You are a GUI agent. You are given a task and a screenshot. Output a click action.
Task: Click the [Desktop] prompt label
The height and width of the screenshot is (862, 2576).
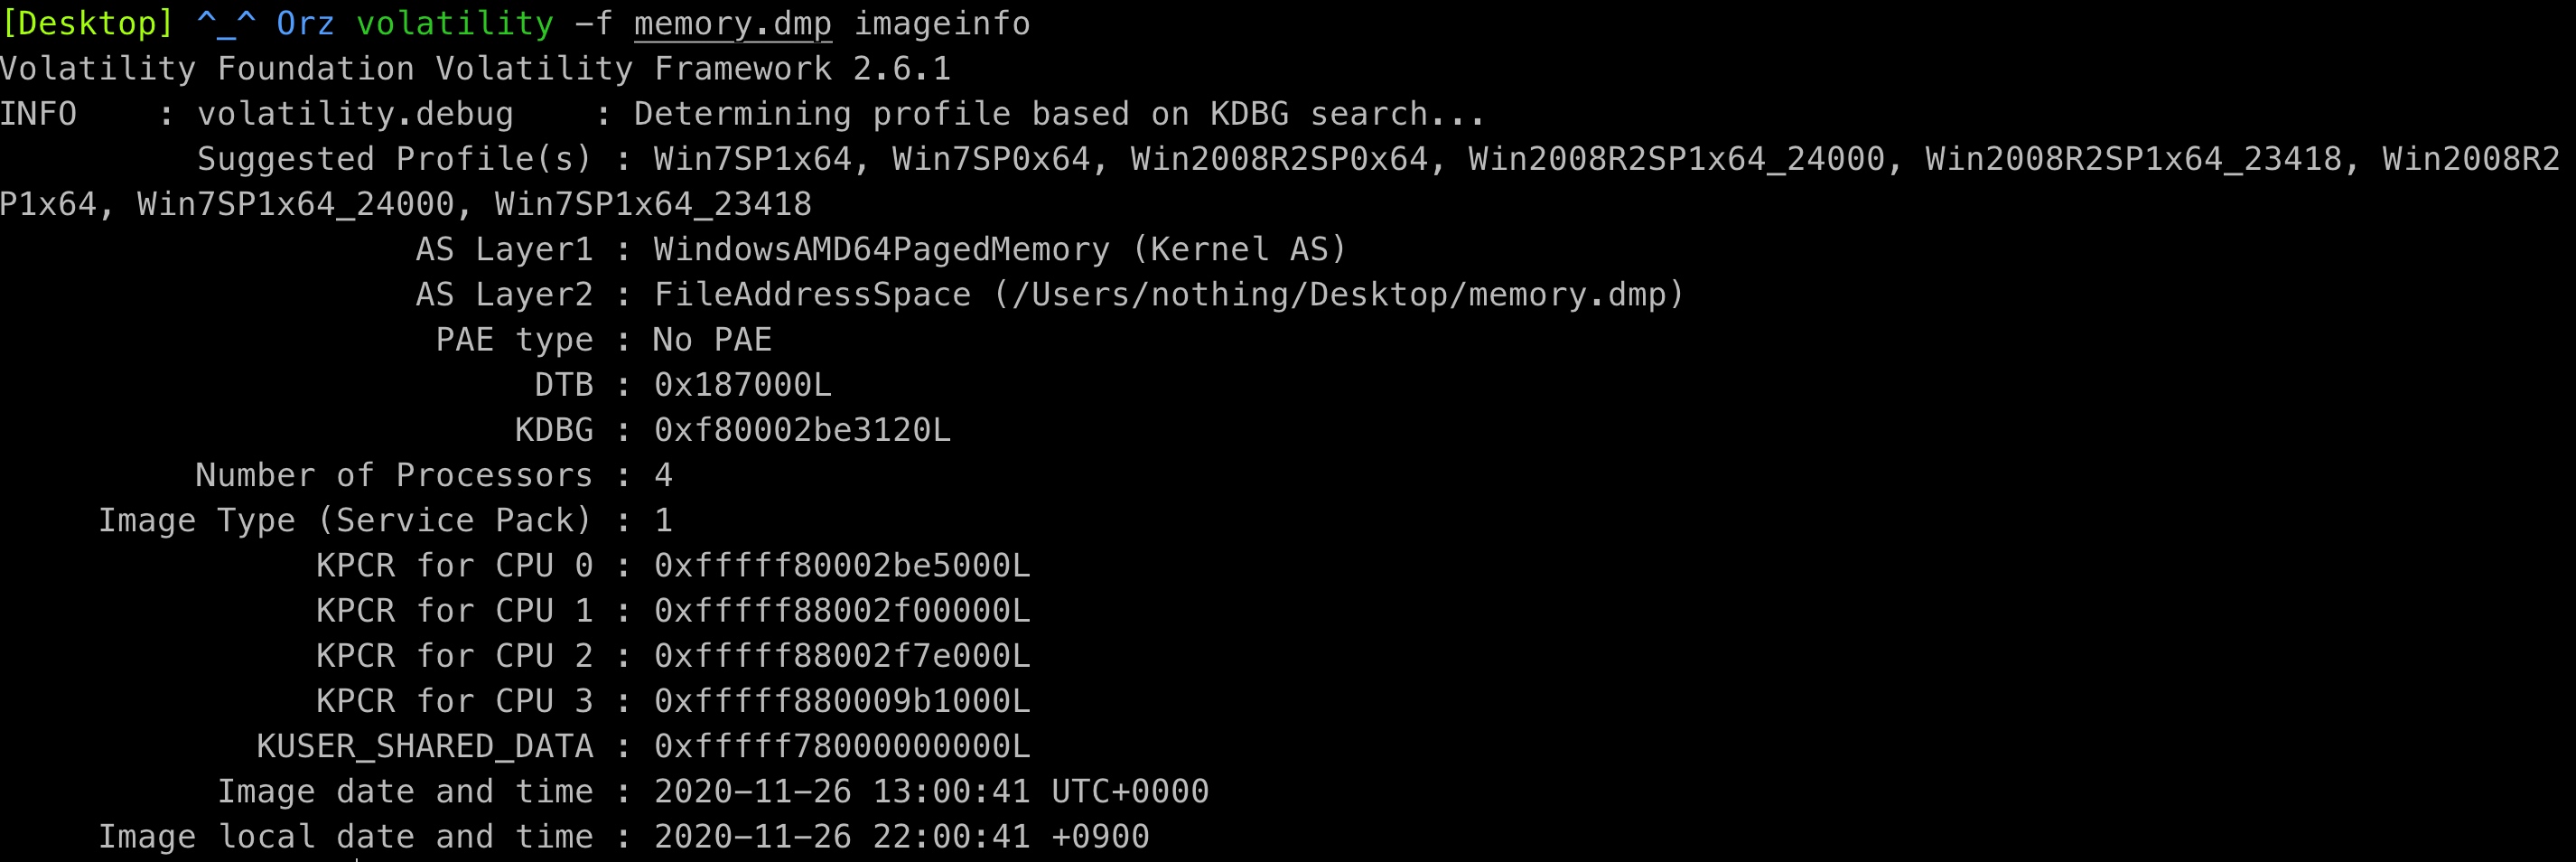(88, 24)
